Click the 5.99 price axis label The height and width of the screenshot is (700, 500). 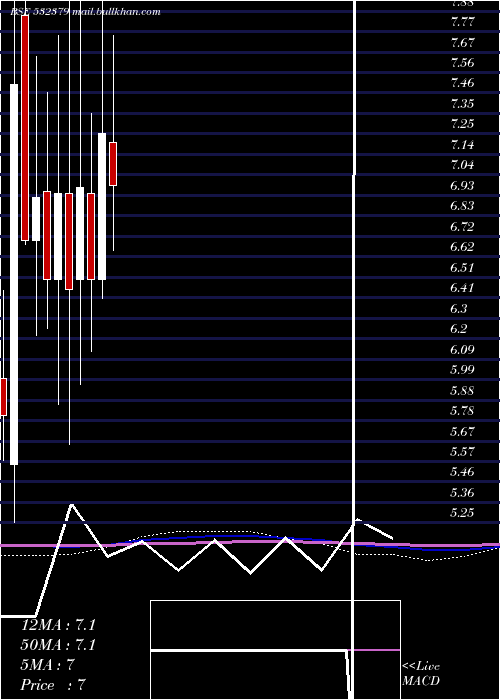coord(462,370)
